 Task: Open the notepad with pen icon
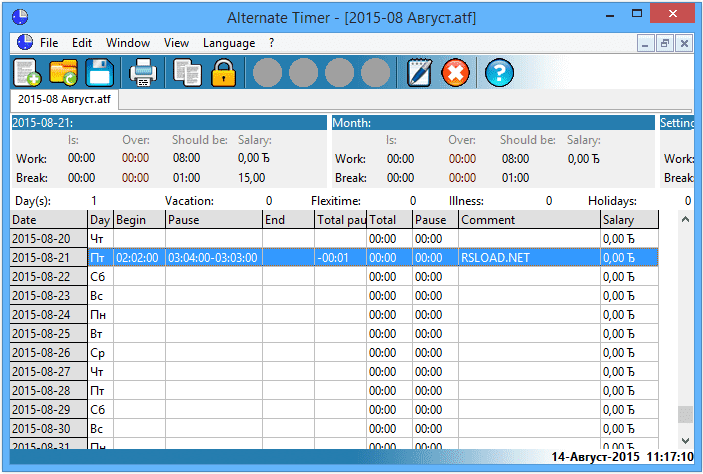click(418, 73)
